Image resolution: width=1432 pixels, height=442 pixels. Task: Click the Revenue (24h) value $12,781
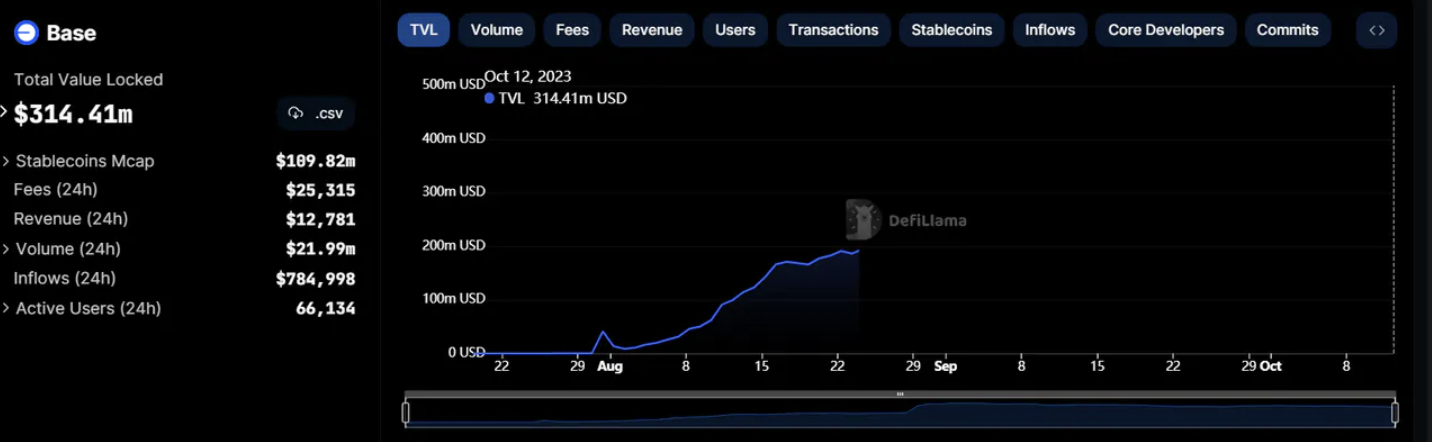[x=320, y=219]
